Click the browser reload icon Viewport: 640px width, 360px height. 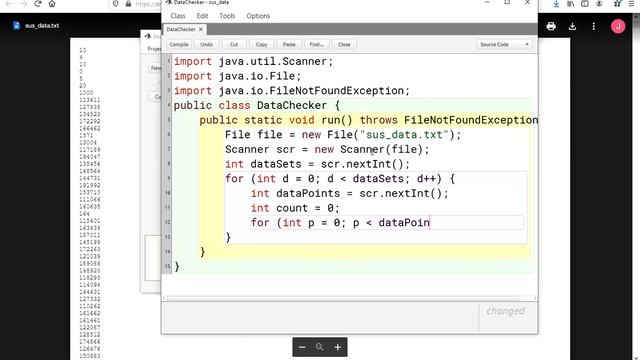tap(38, 4)
